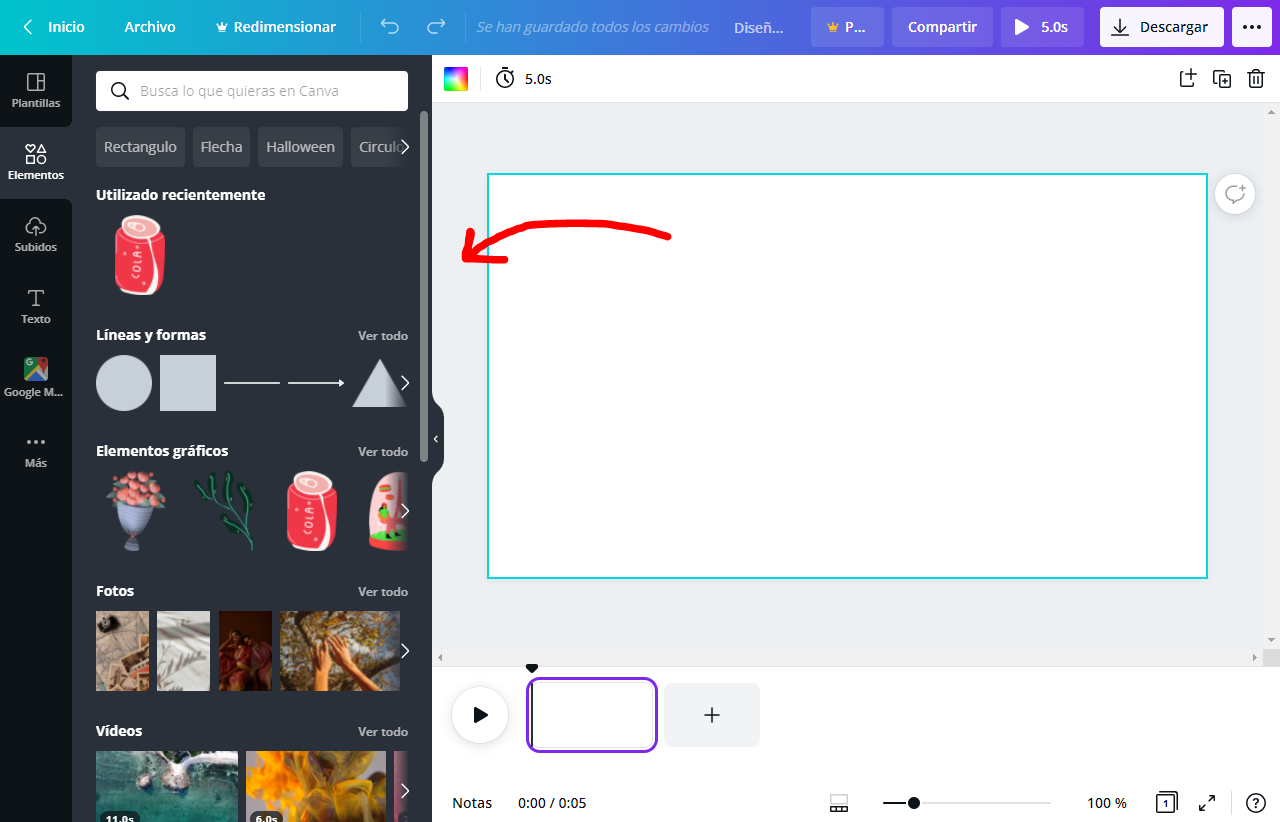Screen dimensions: 1280x822
Task: Play the timeline with the play button
Action: tap(480, 715)
